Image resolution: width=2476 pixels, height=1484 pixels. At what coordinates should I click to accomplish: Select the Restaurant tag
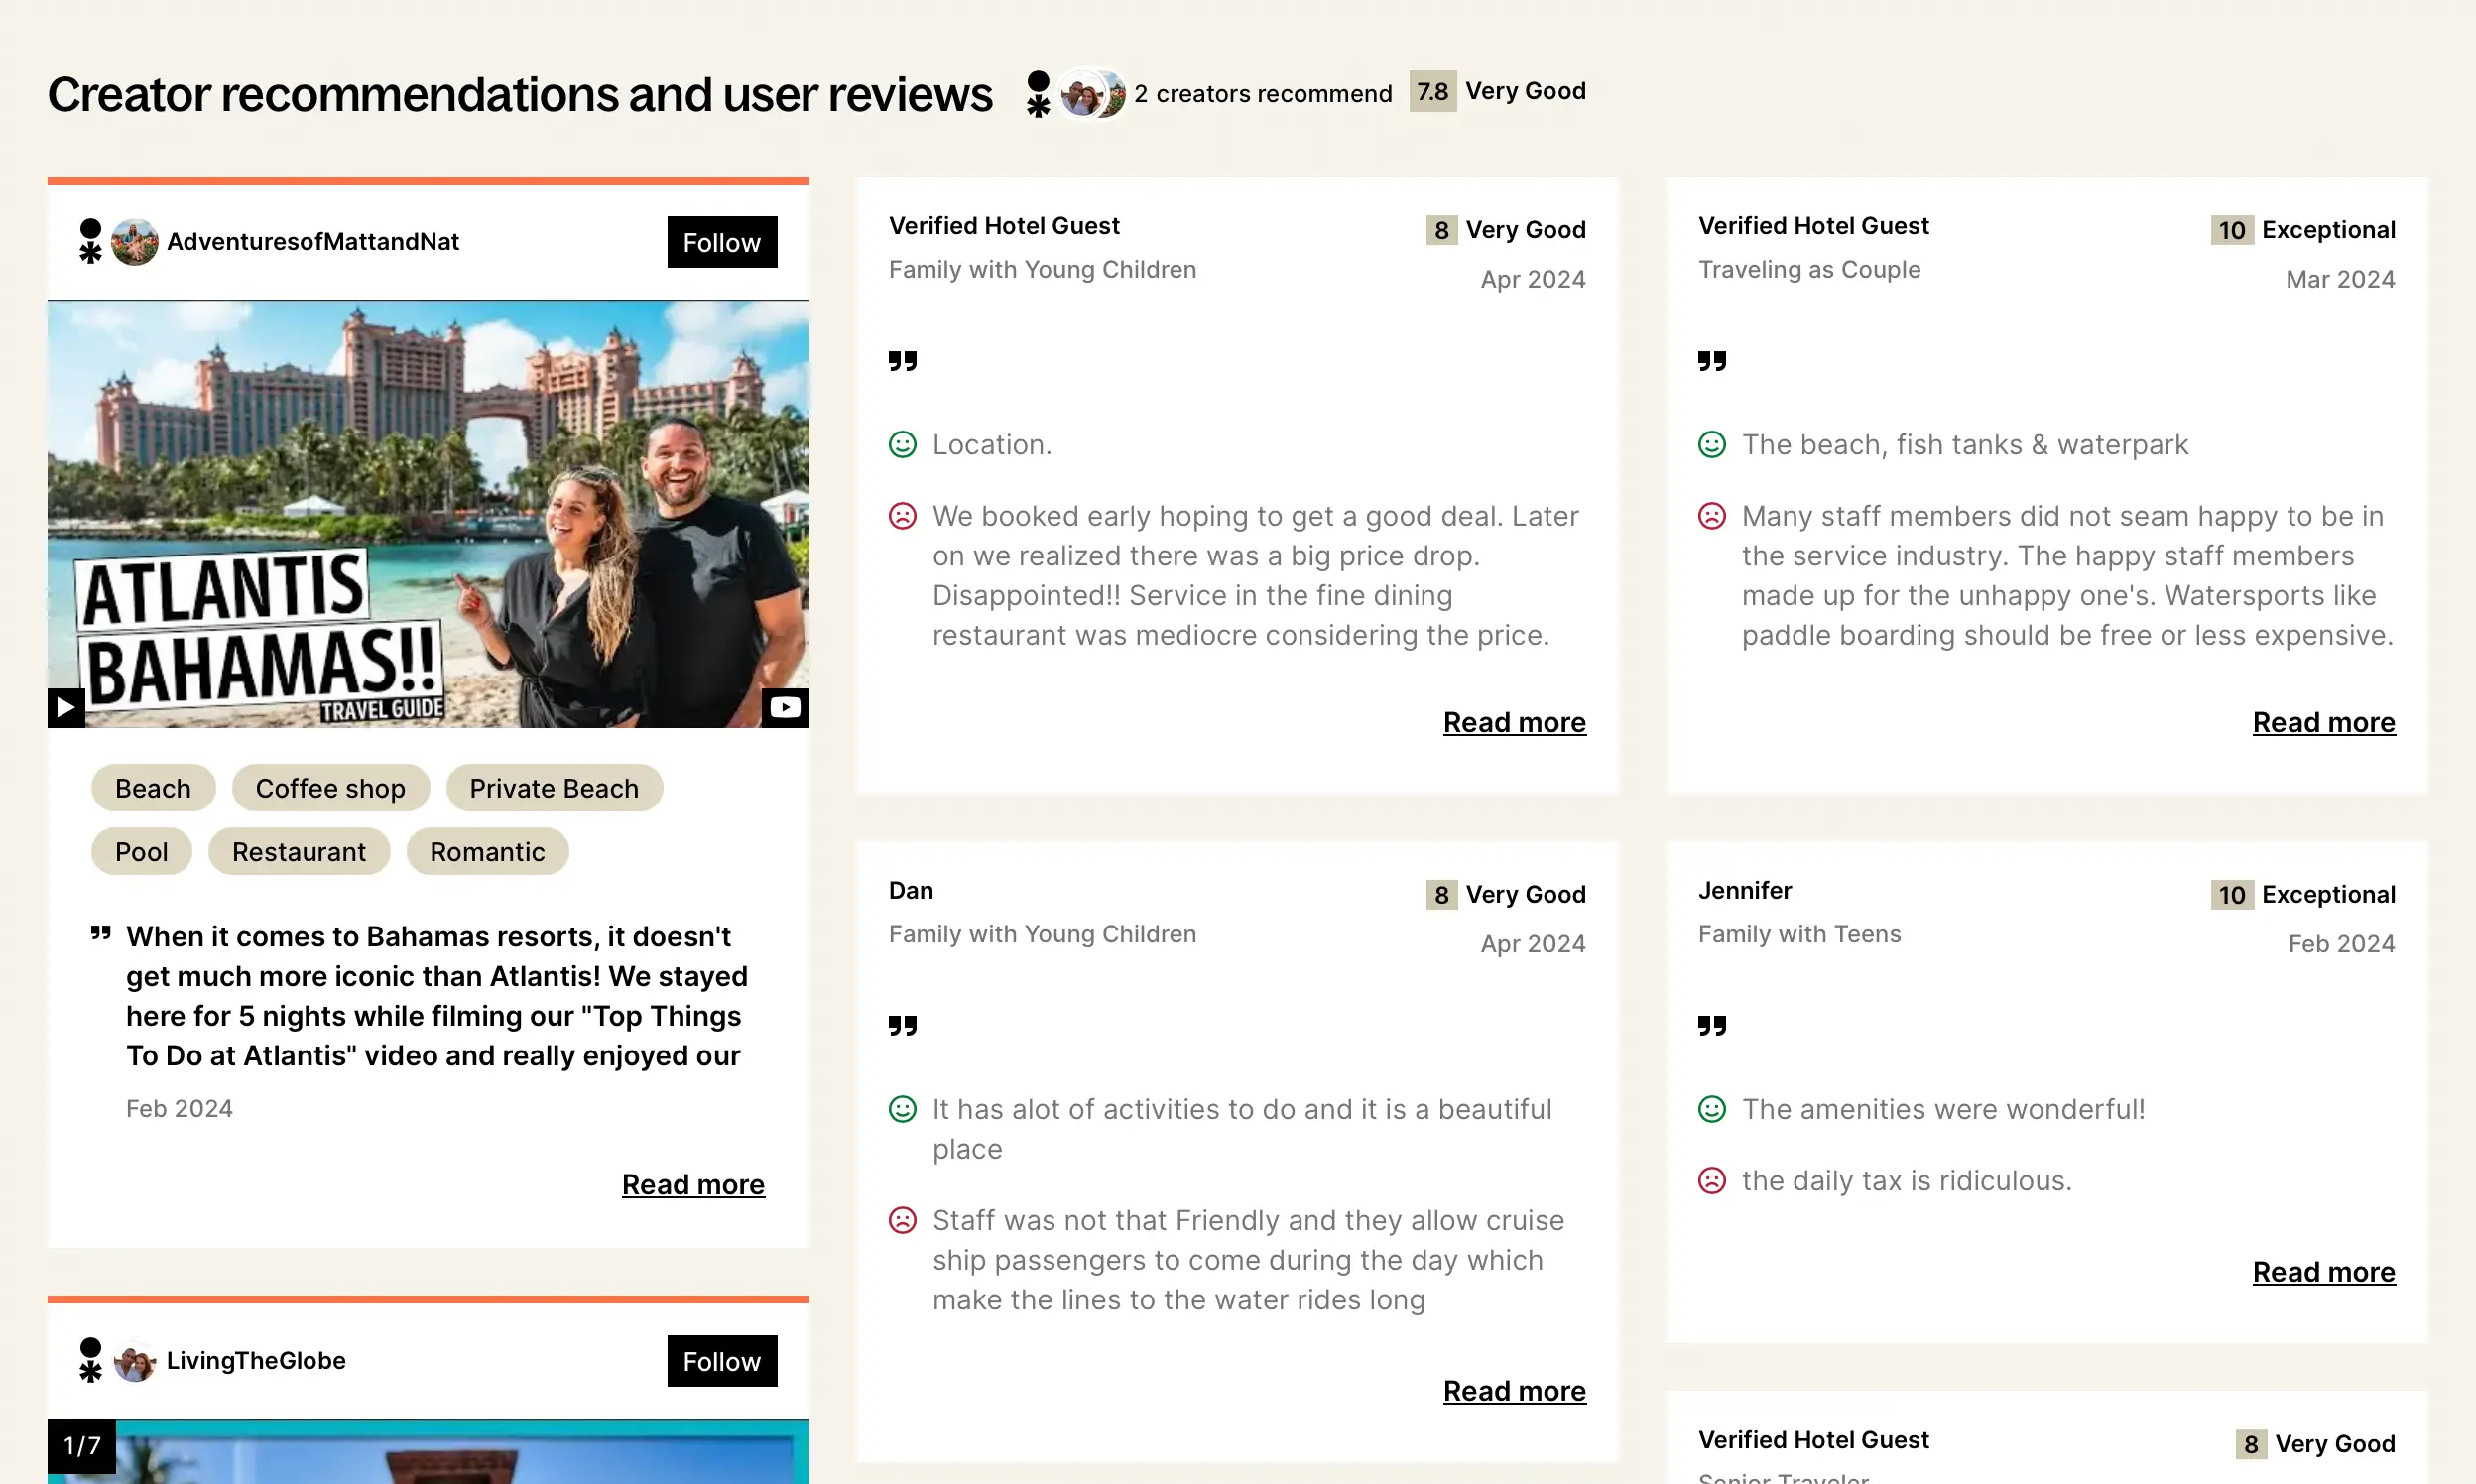coord(299,852)
